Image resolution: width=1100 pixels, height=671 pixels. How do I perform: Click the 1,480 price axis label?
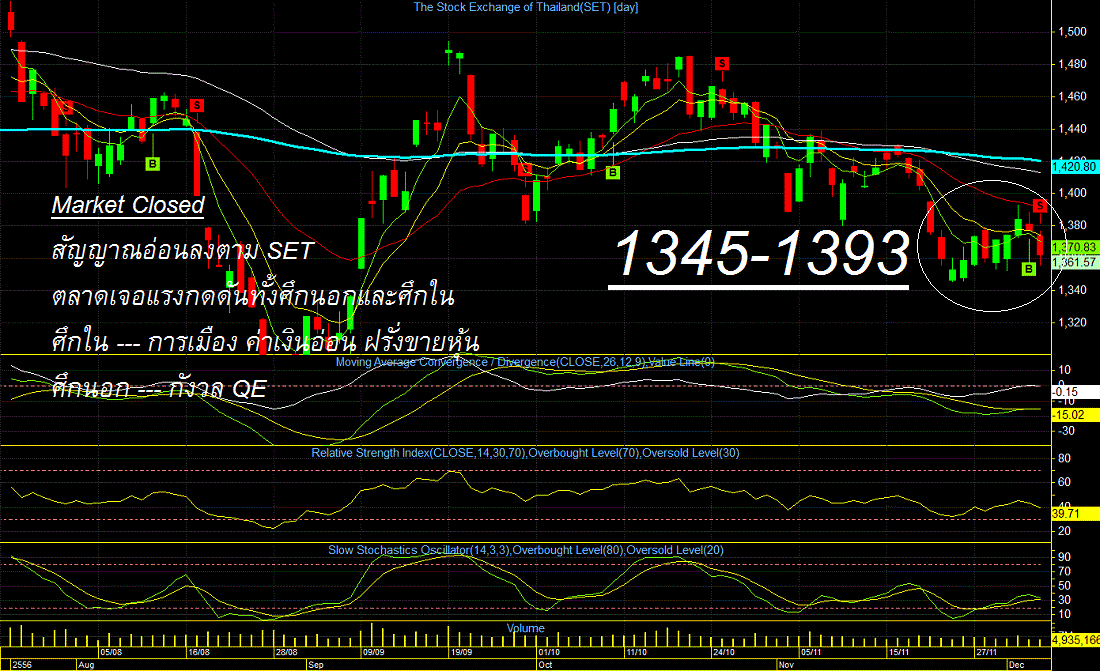coord(1073,64)
